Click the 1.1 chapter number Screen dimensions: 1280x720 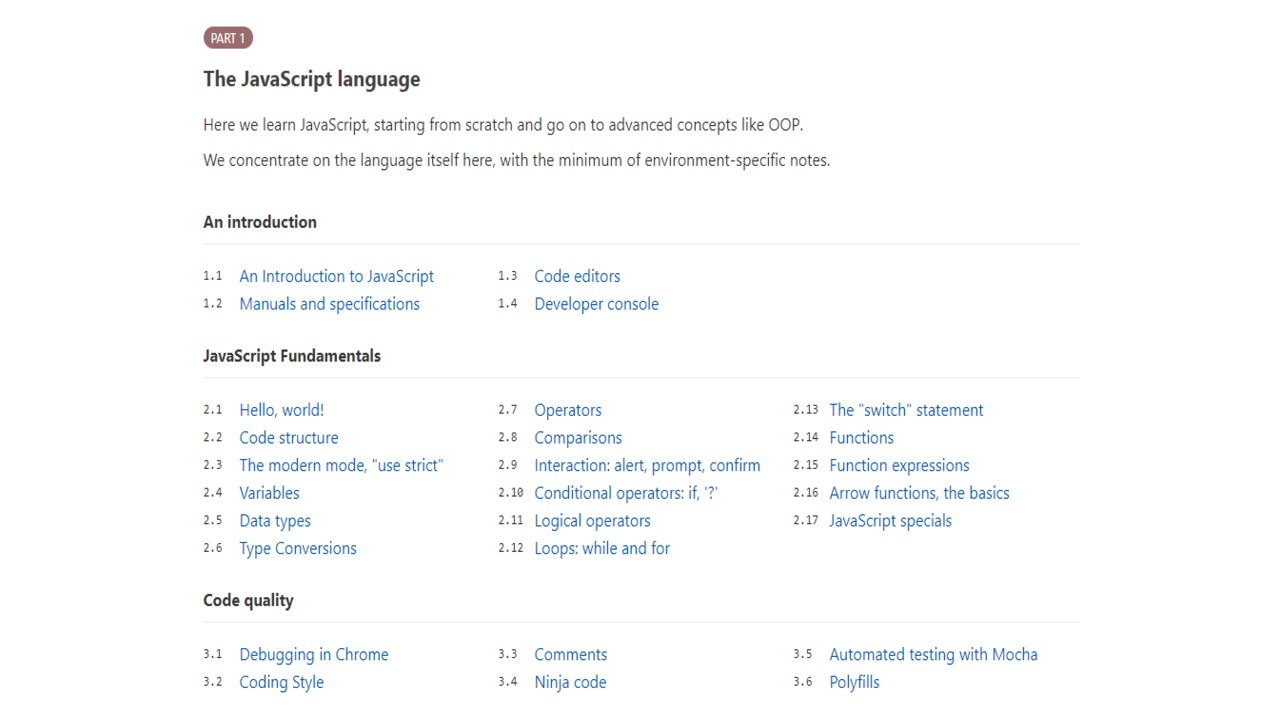[x=212, y=276]
